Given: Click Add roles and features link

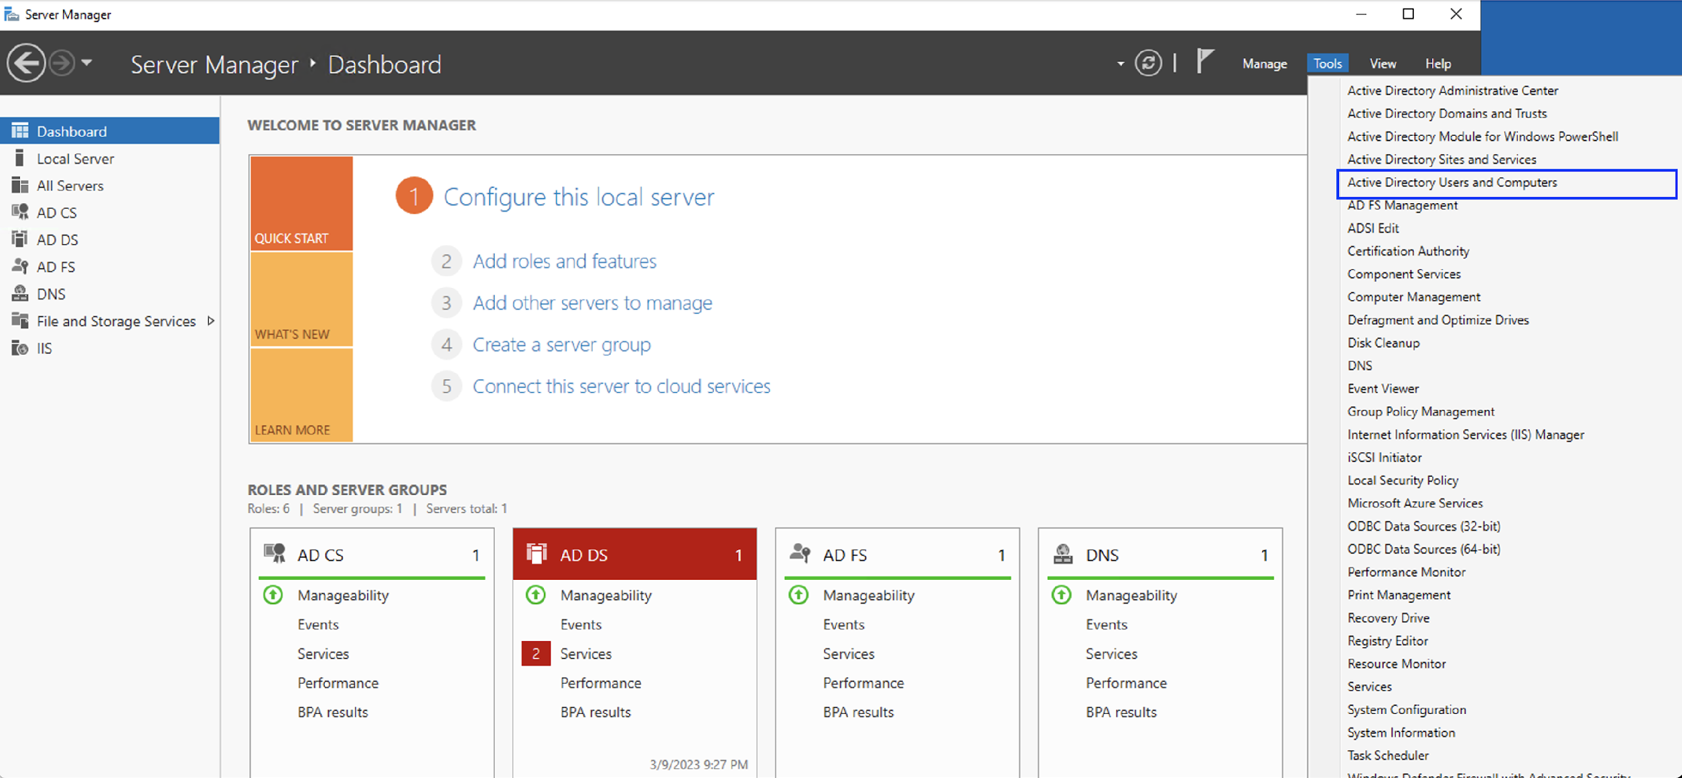Looking at the screenshot, I should (x=564, y=261).
